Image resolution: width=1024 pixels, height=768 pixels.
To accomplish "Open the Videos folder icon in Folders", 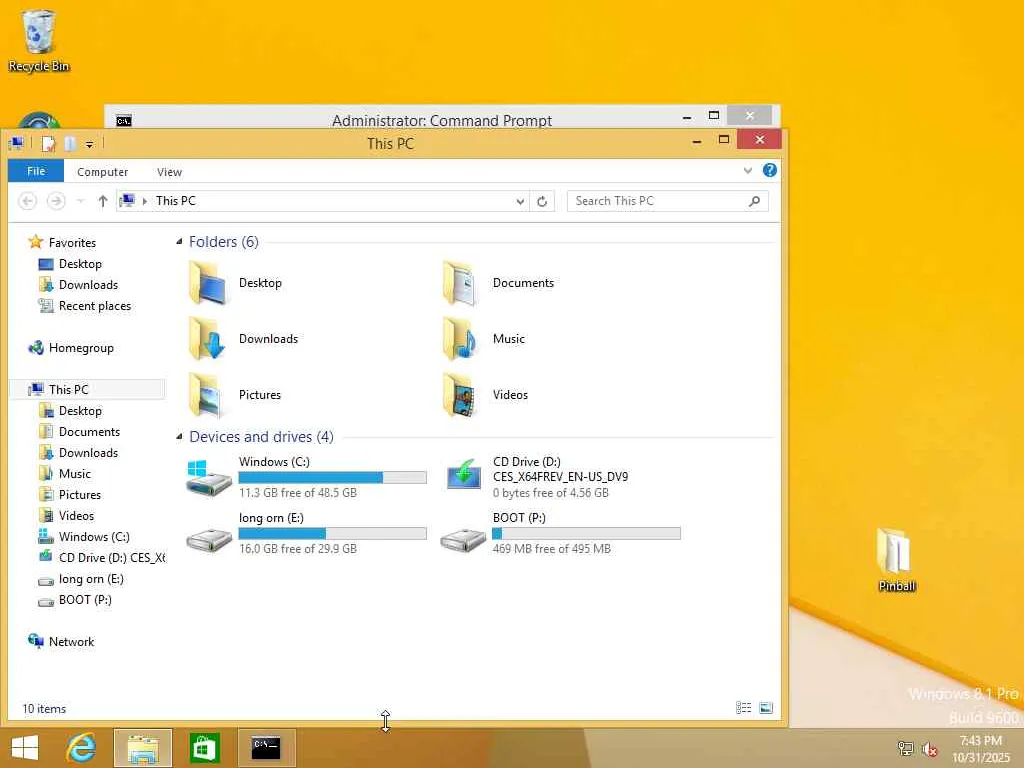I will tap(462, 394).
